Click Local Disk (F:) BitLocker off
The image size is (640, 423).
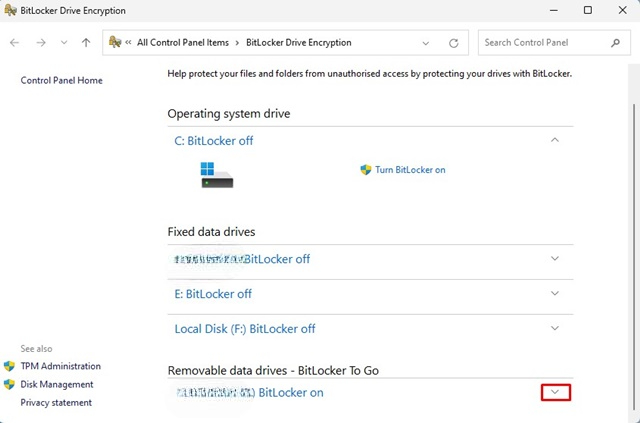[245, 329]
